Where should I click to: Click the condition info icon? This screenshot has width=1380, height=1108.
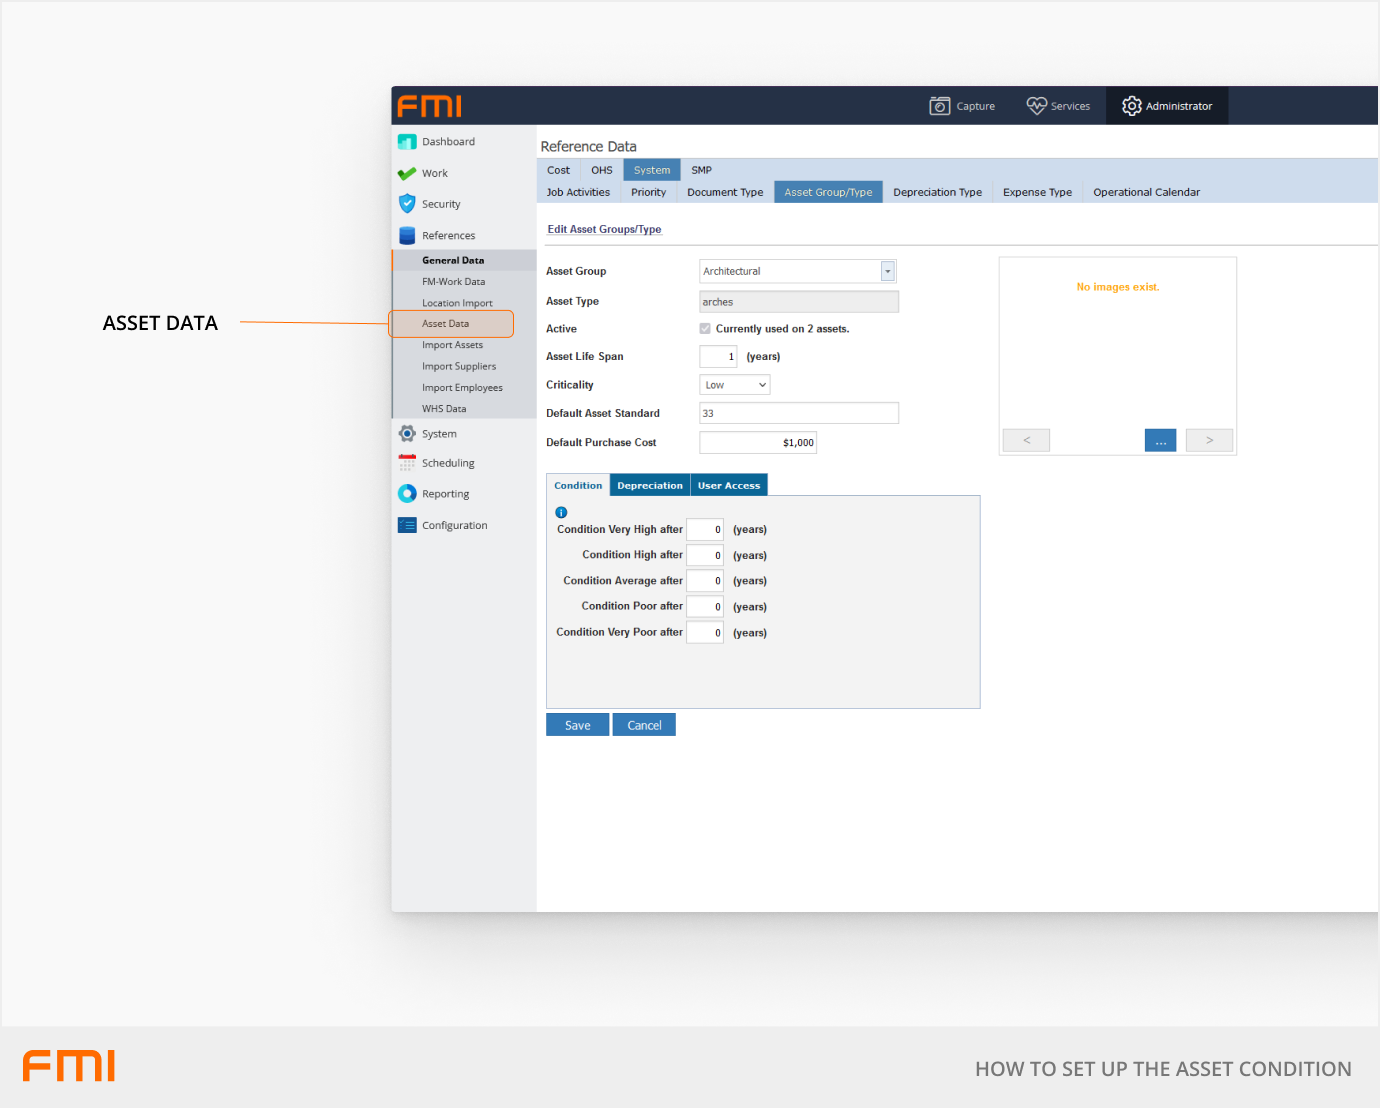561,512
